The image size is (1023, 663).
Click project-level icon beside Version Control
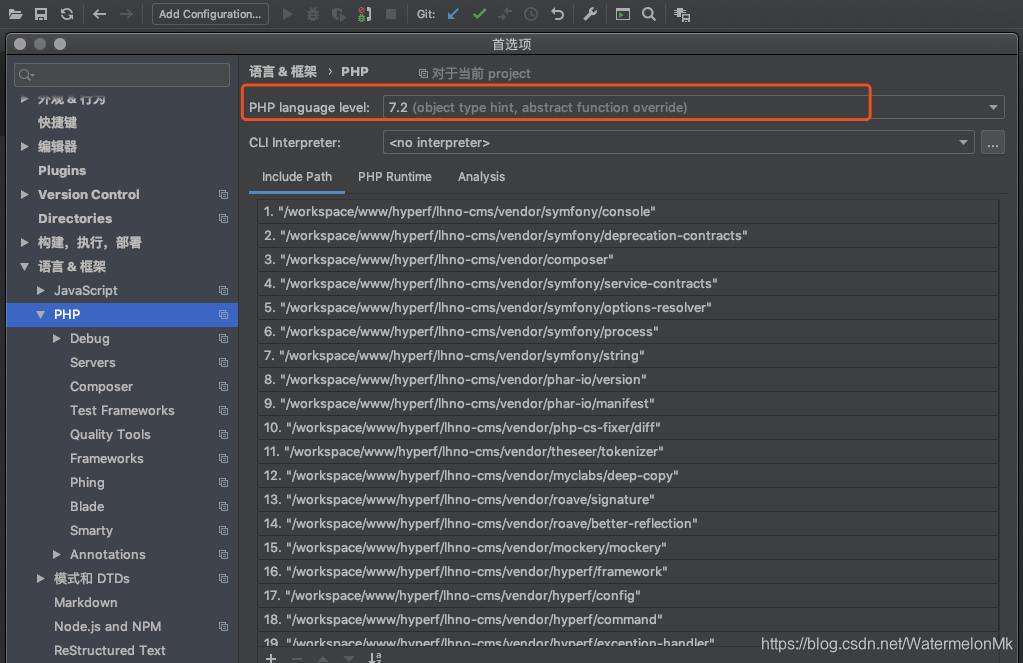(223, 194)
